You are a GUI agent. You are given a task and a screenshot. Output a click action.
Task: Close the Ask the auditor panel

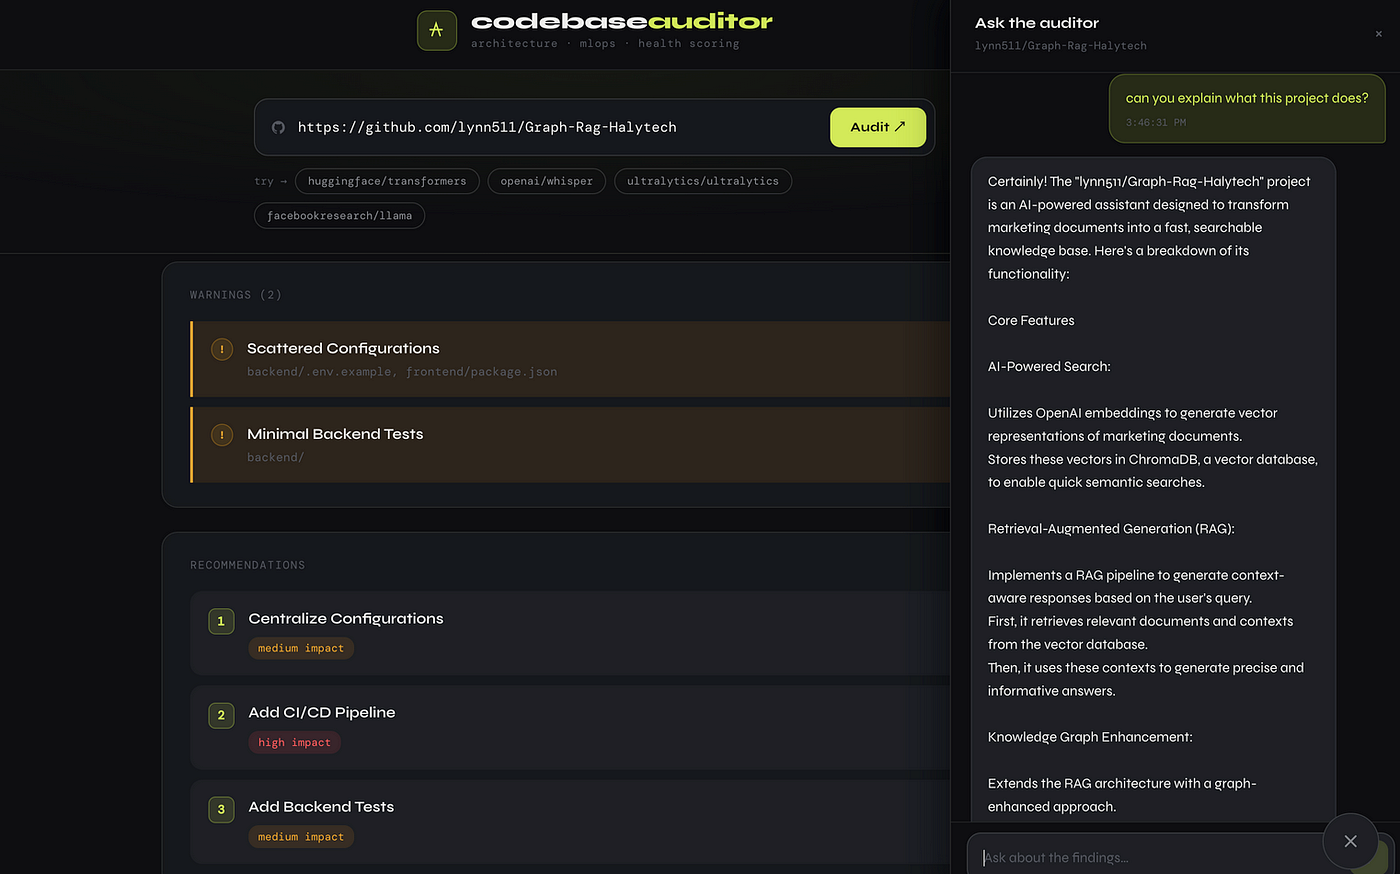[1378, 34]
